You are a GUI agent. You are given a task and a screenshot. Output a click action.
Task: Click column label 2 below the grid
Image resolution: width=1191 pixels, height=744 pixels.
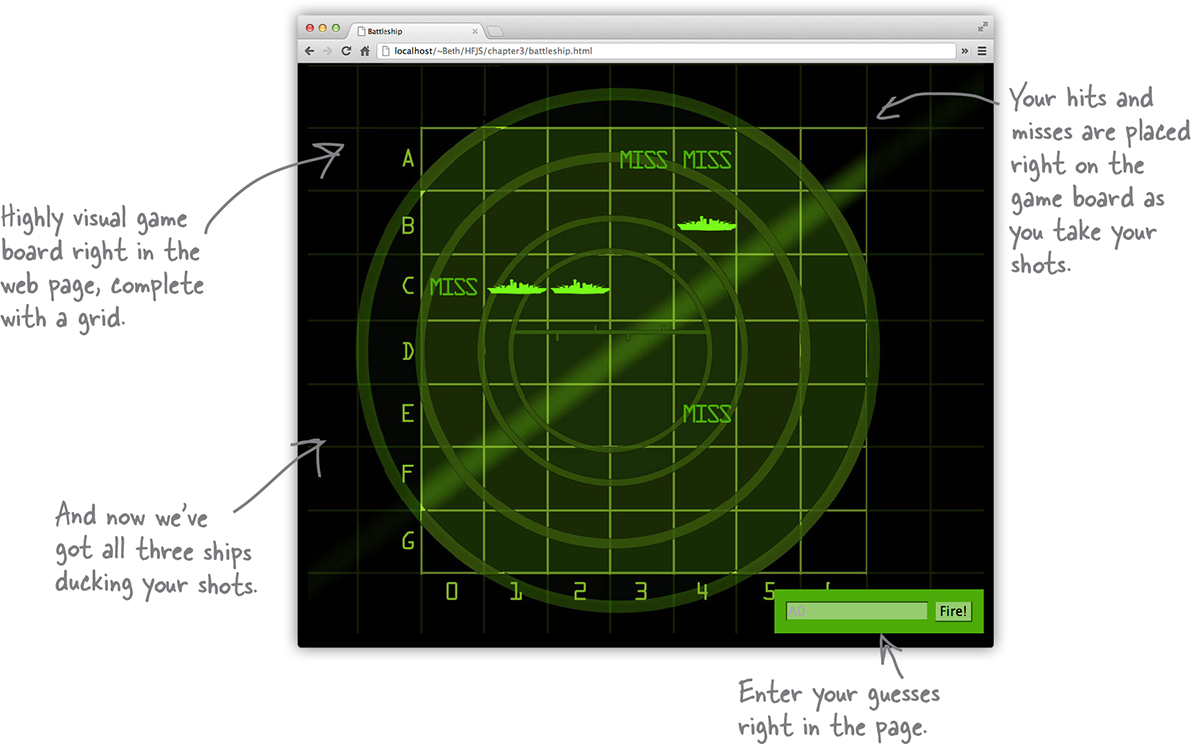(x=580, y=591)
